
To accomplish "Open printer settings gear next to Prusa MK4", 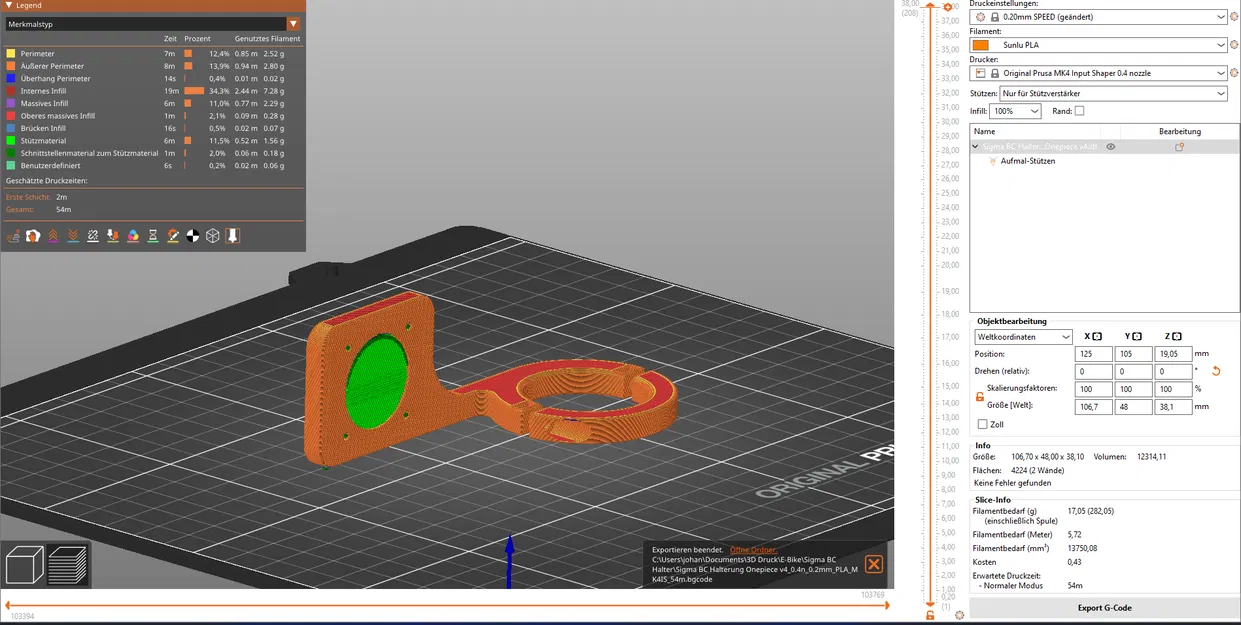I will click(x=1234, y=73).
